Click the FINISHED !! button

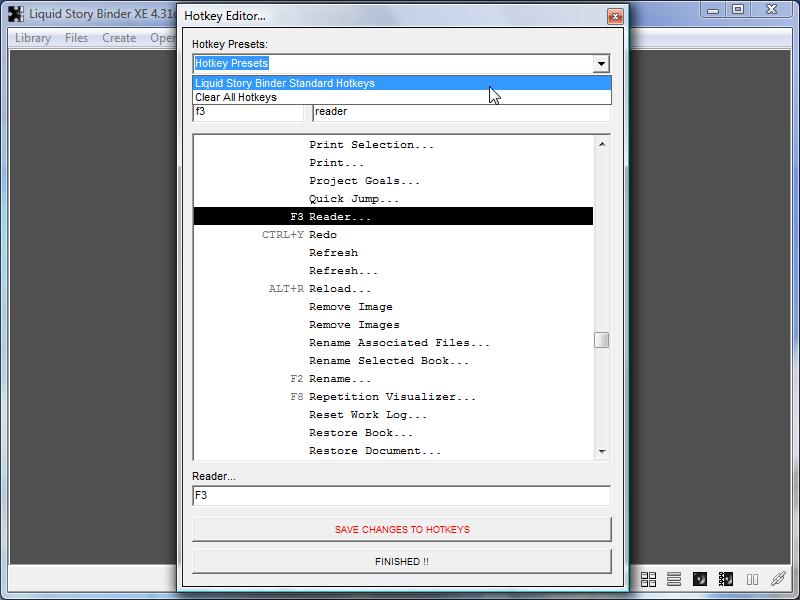click(401, 561)
